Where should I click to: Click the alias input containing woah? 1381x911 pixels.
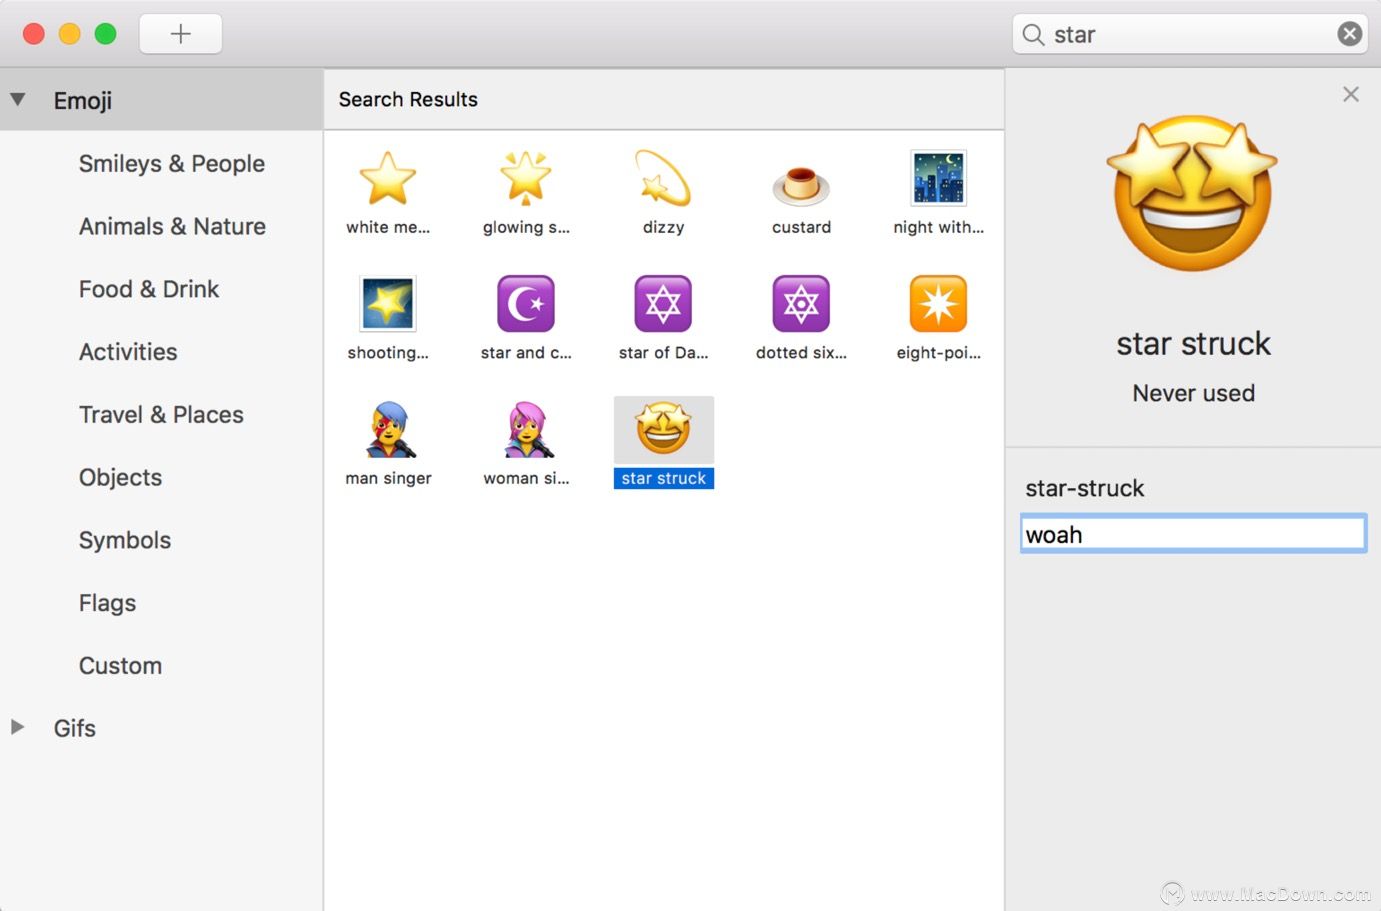coord(1193,534)
